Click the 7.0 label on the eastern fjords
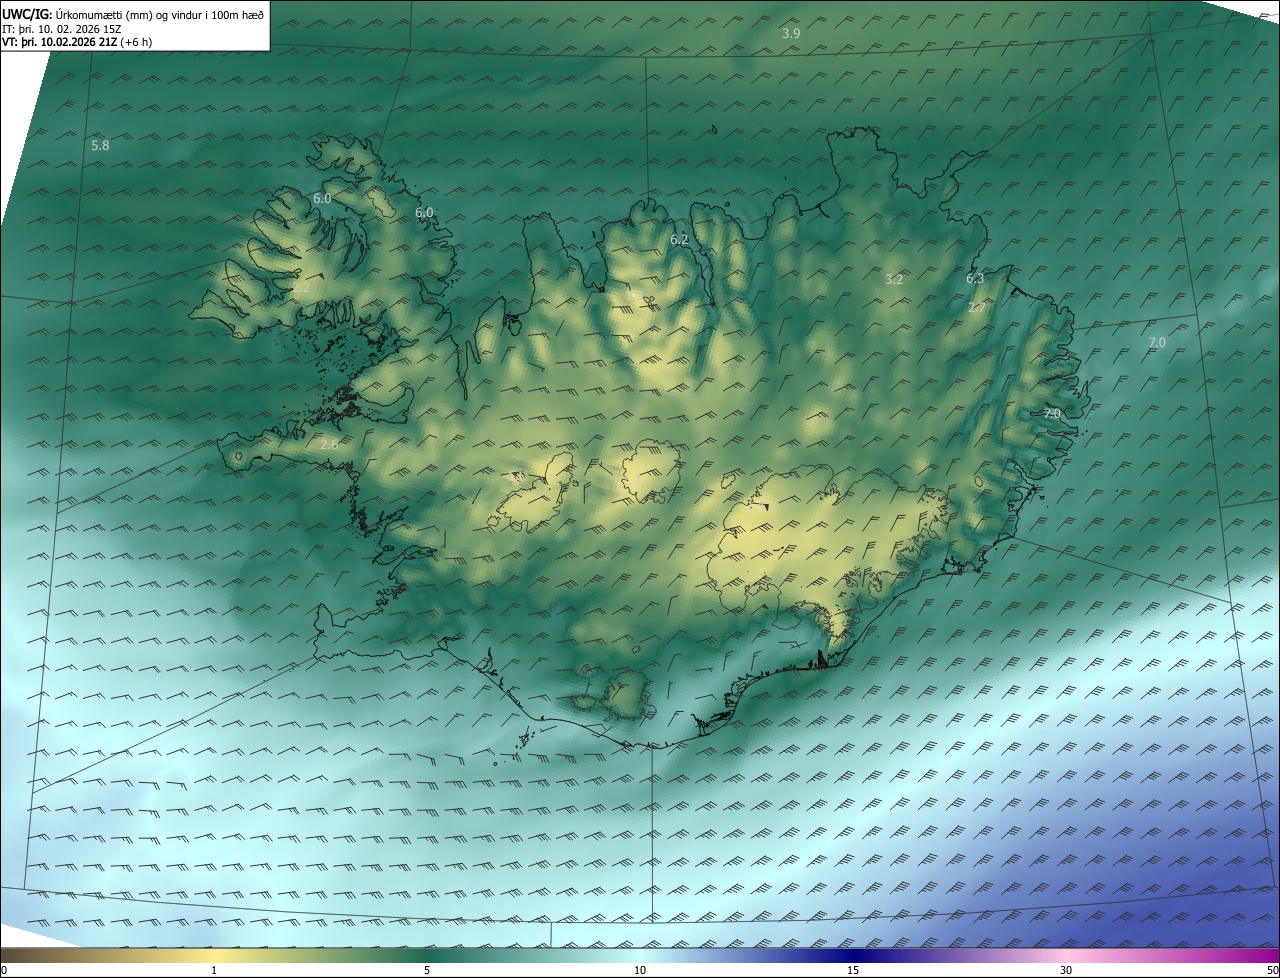Screen dimensions: 1280x978 click(1052, 413)
